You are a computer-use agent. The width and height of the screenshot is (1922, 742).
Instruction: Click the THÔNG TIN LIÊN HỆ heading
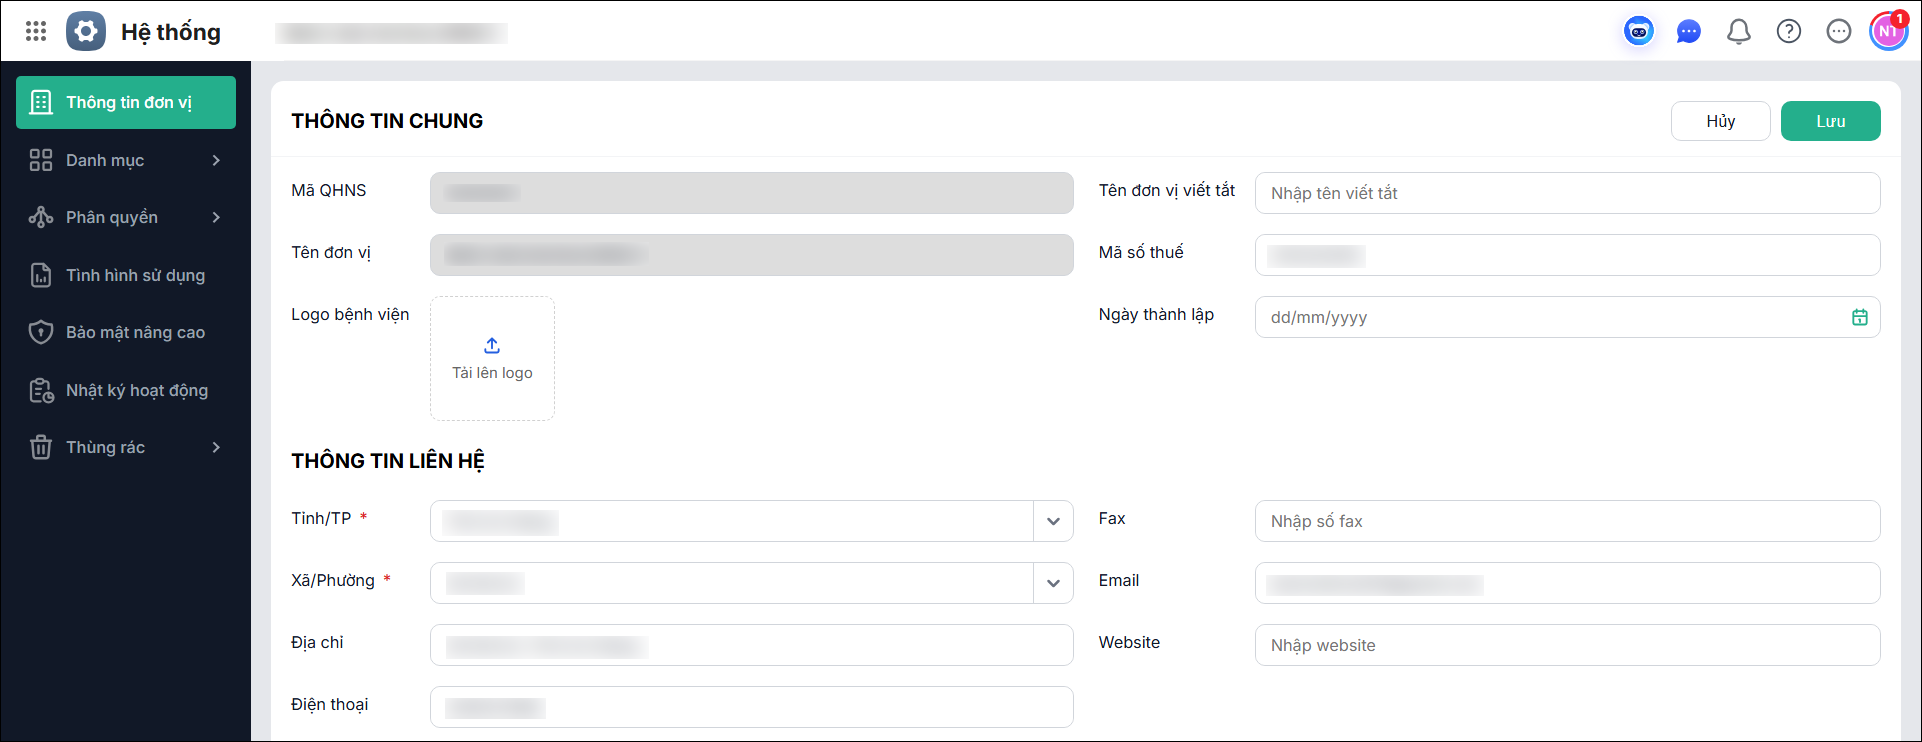[388, 461]
